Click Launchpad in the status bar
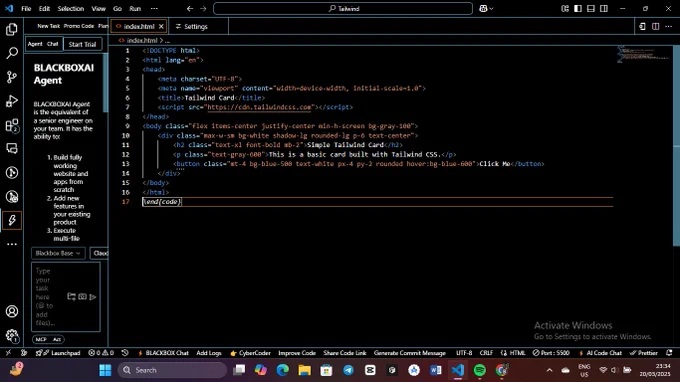Image resolution: width=680 pixels, height=382 pixels. pos(59,353)
